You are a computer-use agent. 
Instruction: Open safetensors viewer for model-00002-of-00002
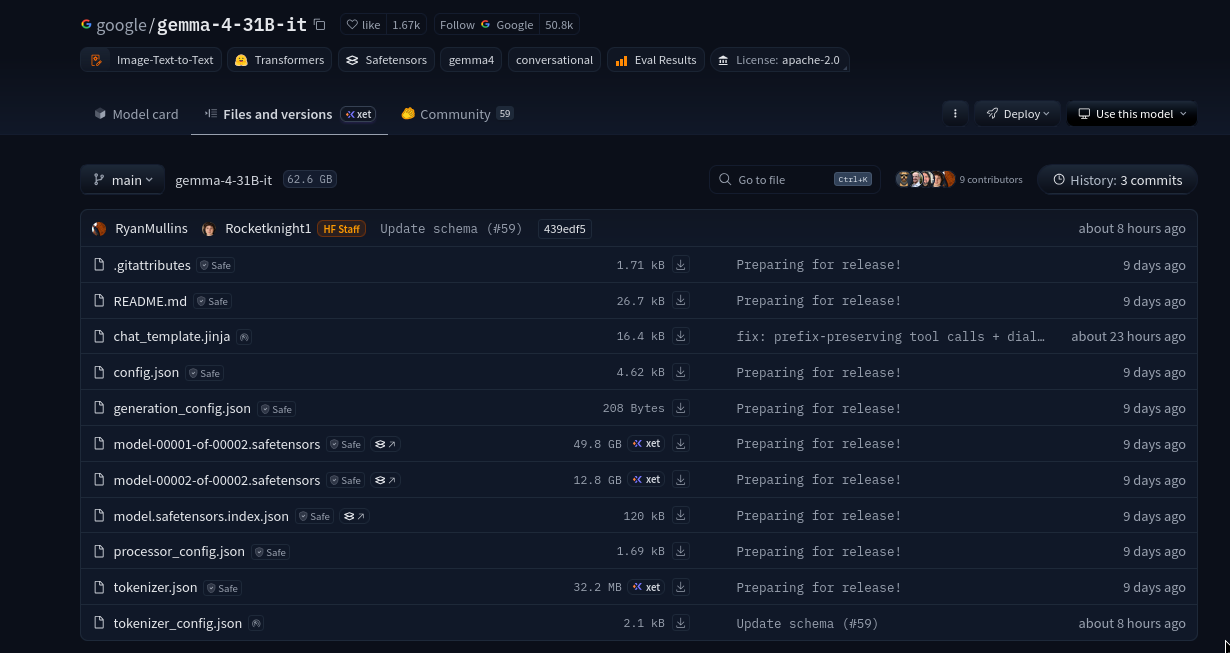tap(385, 480)
